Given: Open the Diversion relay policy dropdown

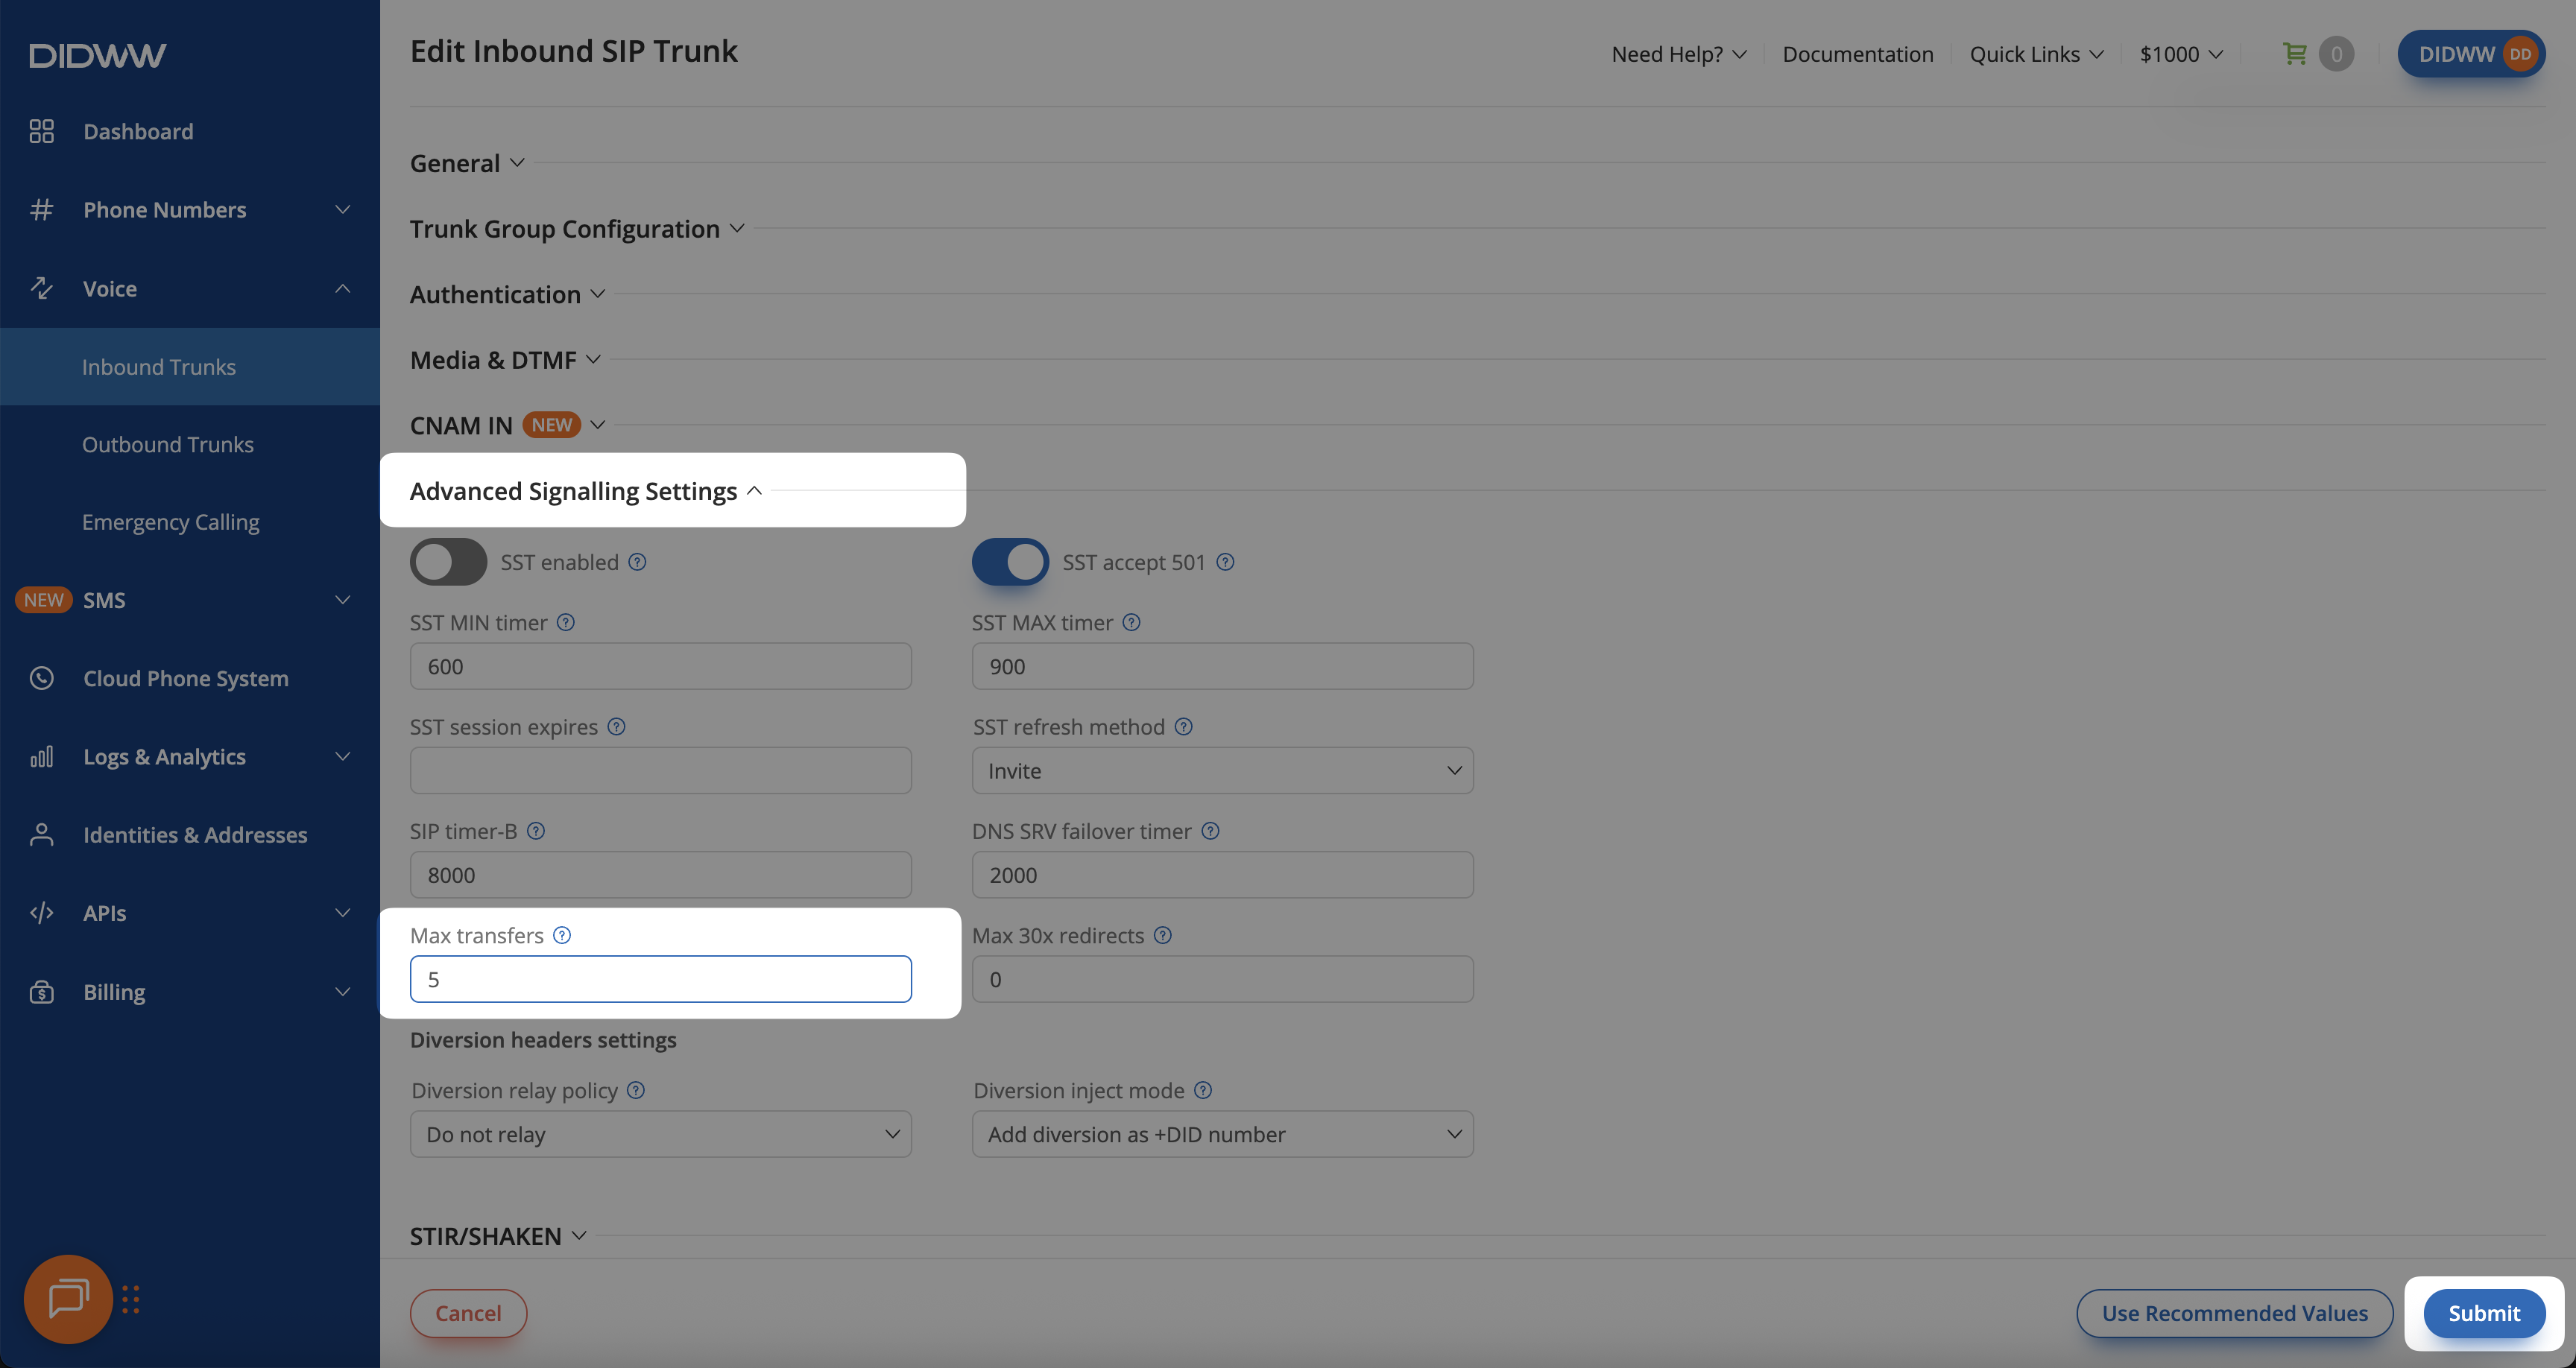Looking at the screenshot, I should 660,1135.
